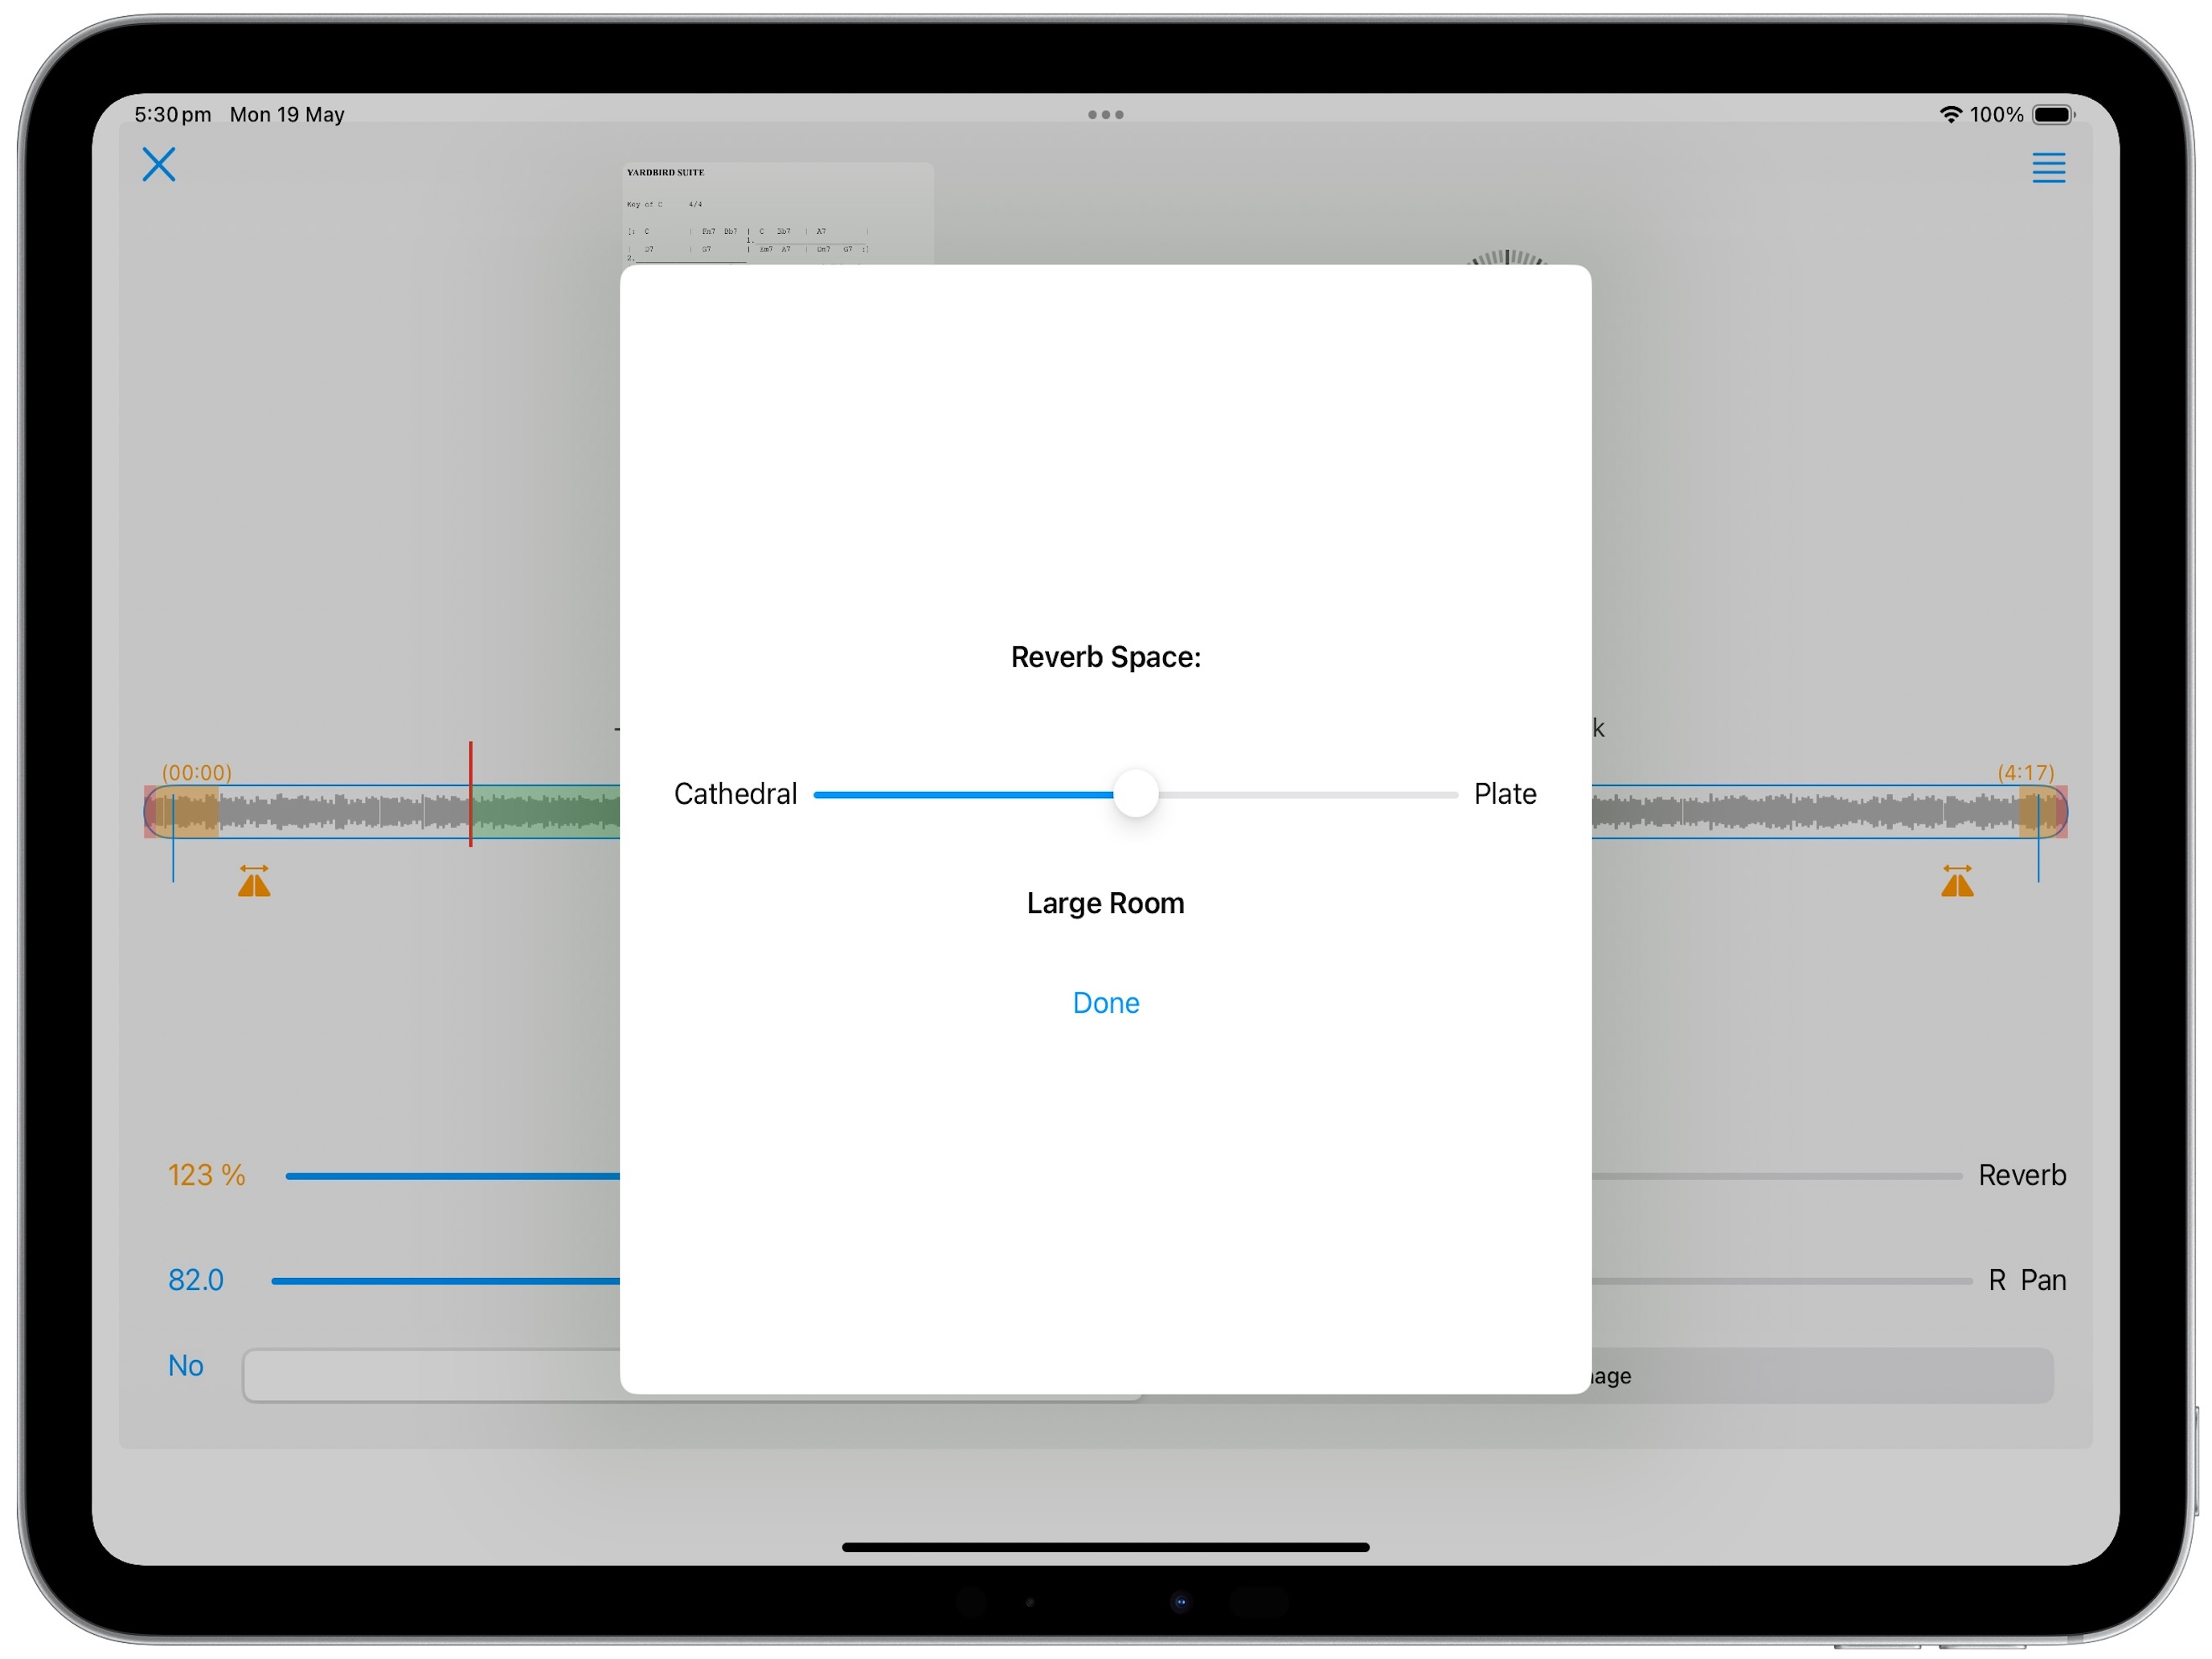This screenshot has width=2212, height=1659.
Task: Click the speed slider track beside 123 %
Action: [453, 1176]
